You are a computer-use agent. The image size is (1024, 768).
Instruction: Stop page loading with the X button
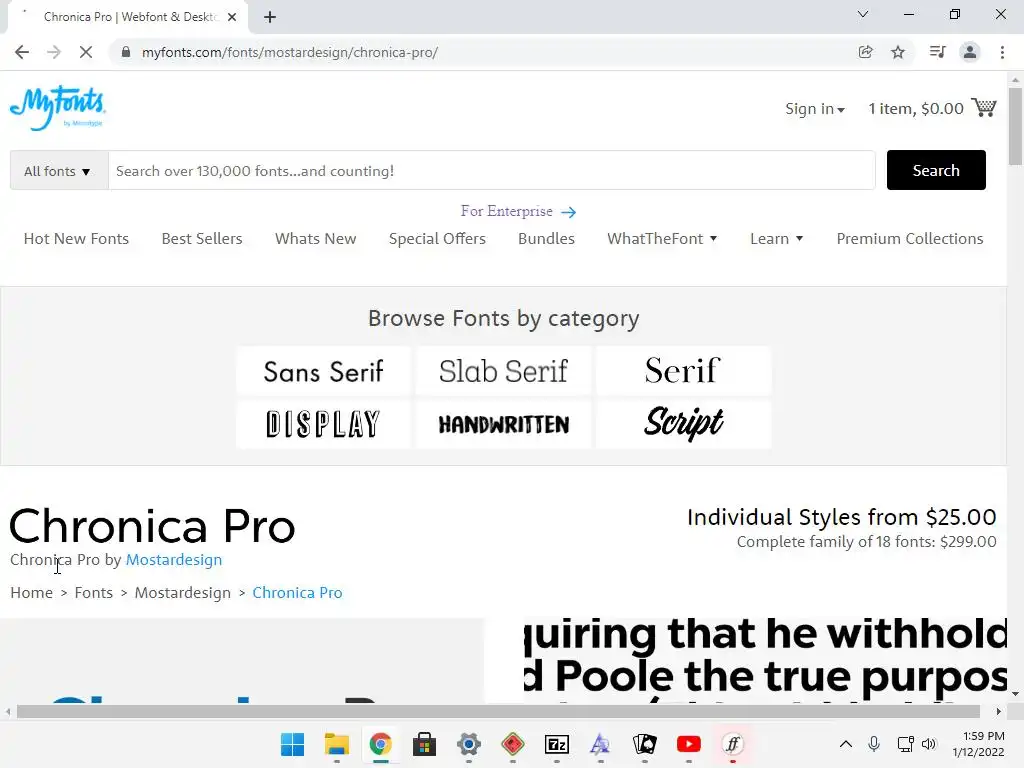pyautogui.click(x=86, y=52)
